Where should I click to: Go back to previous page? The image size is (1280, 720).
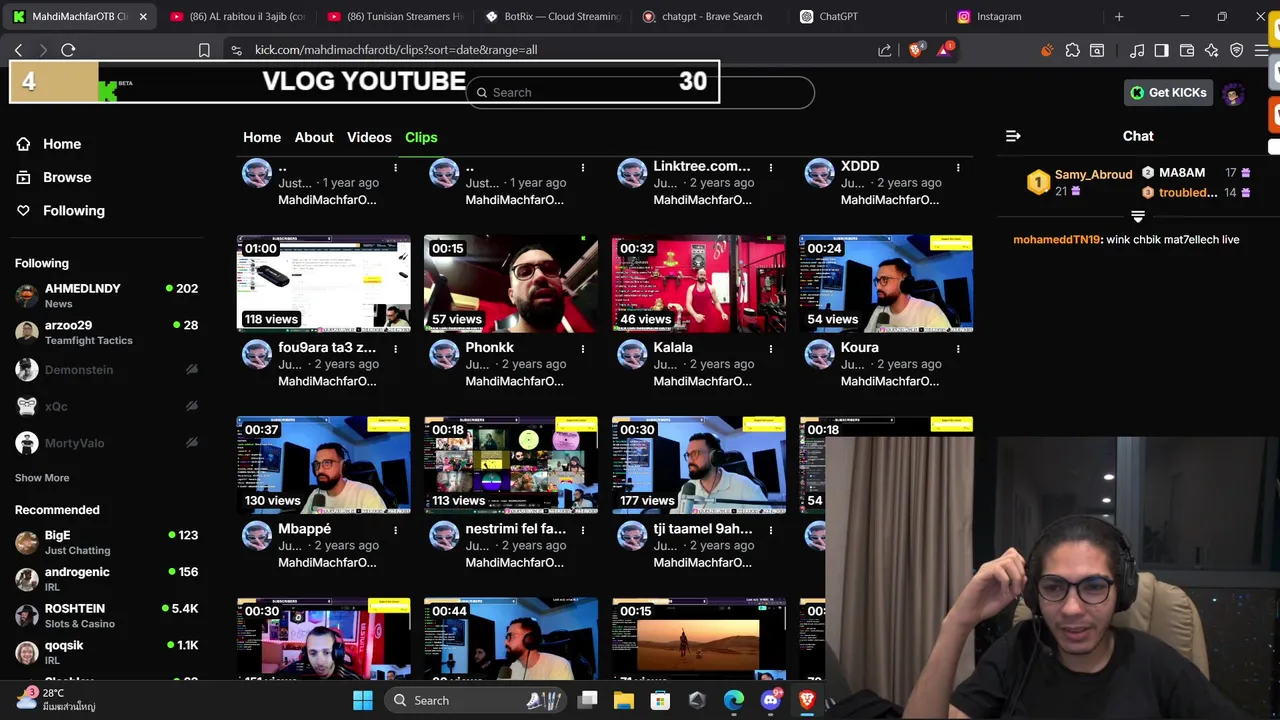point(19,50)
